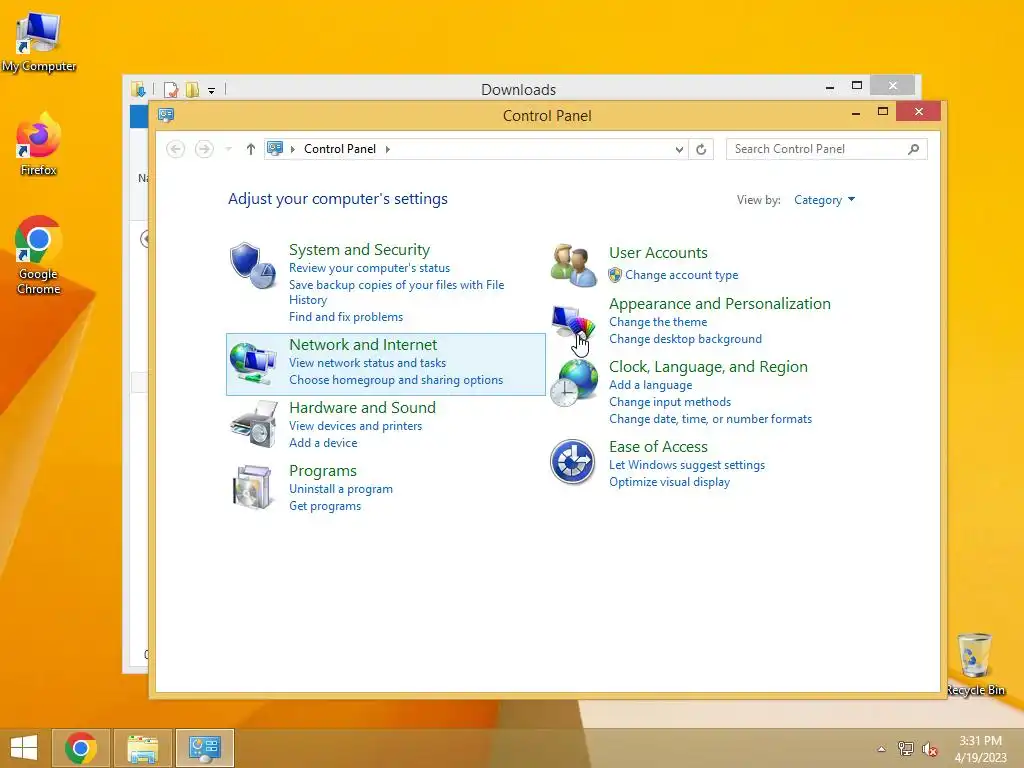Click Optimize visual display
Image resolution: width=1024 pixels, height=768 pixels.
click(669, 482)
